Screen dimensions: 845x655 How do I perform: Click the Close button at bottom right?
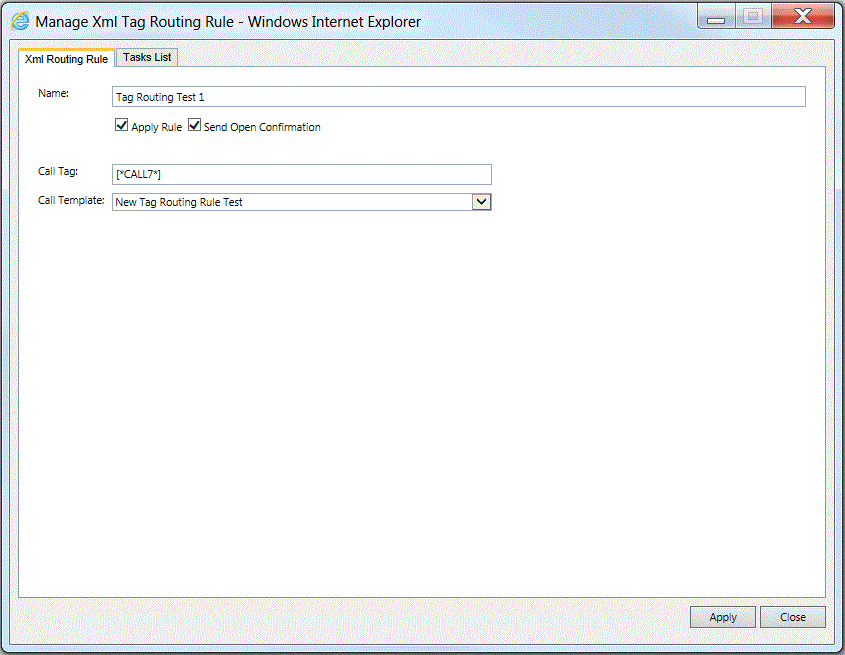pyautogui.click(x=792, y=616)
